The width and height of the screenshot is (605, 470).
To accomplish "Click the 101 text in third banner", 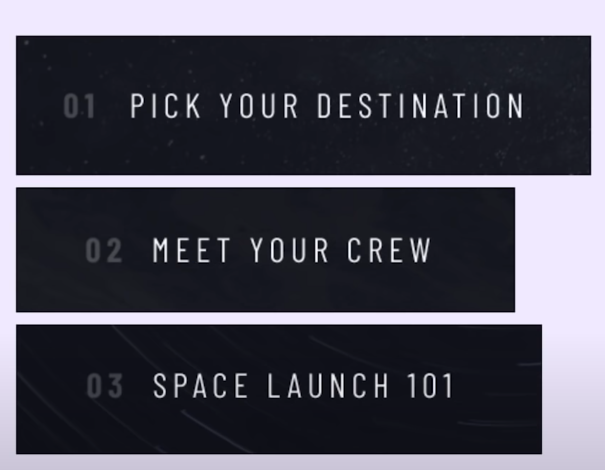I will click(x=431, y=385).
